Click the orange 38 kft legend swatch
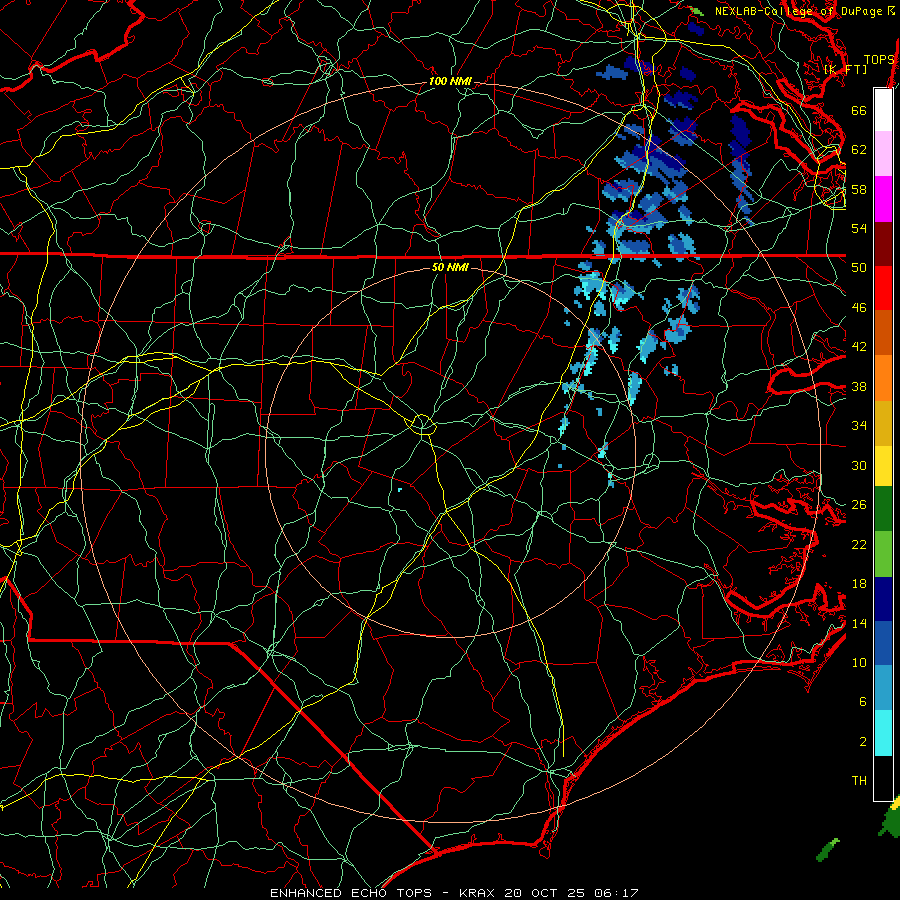 point(883,378)
